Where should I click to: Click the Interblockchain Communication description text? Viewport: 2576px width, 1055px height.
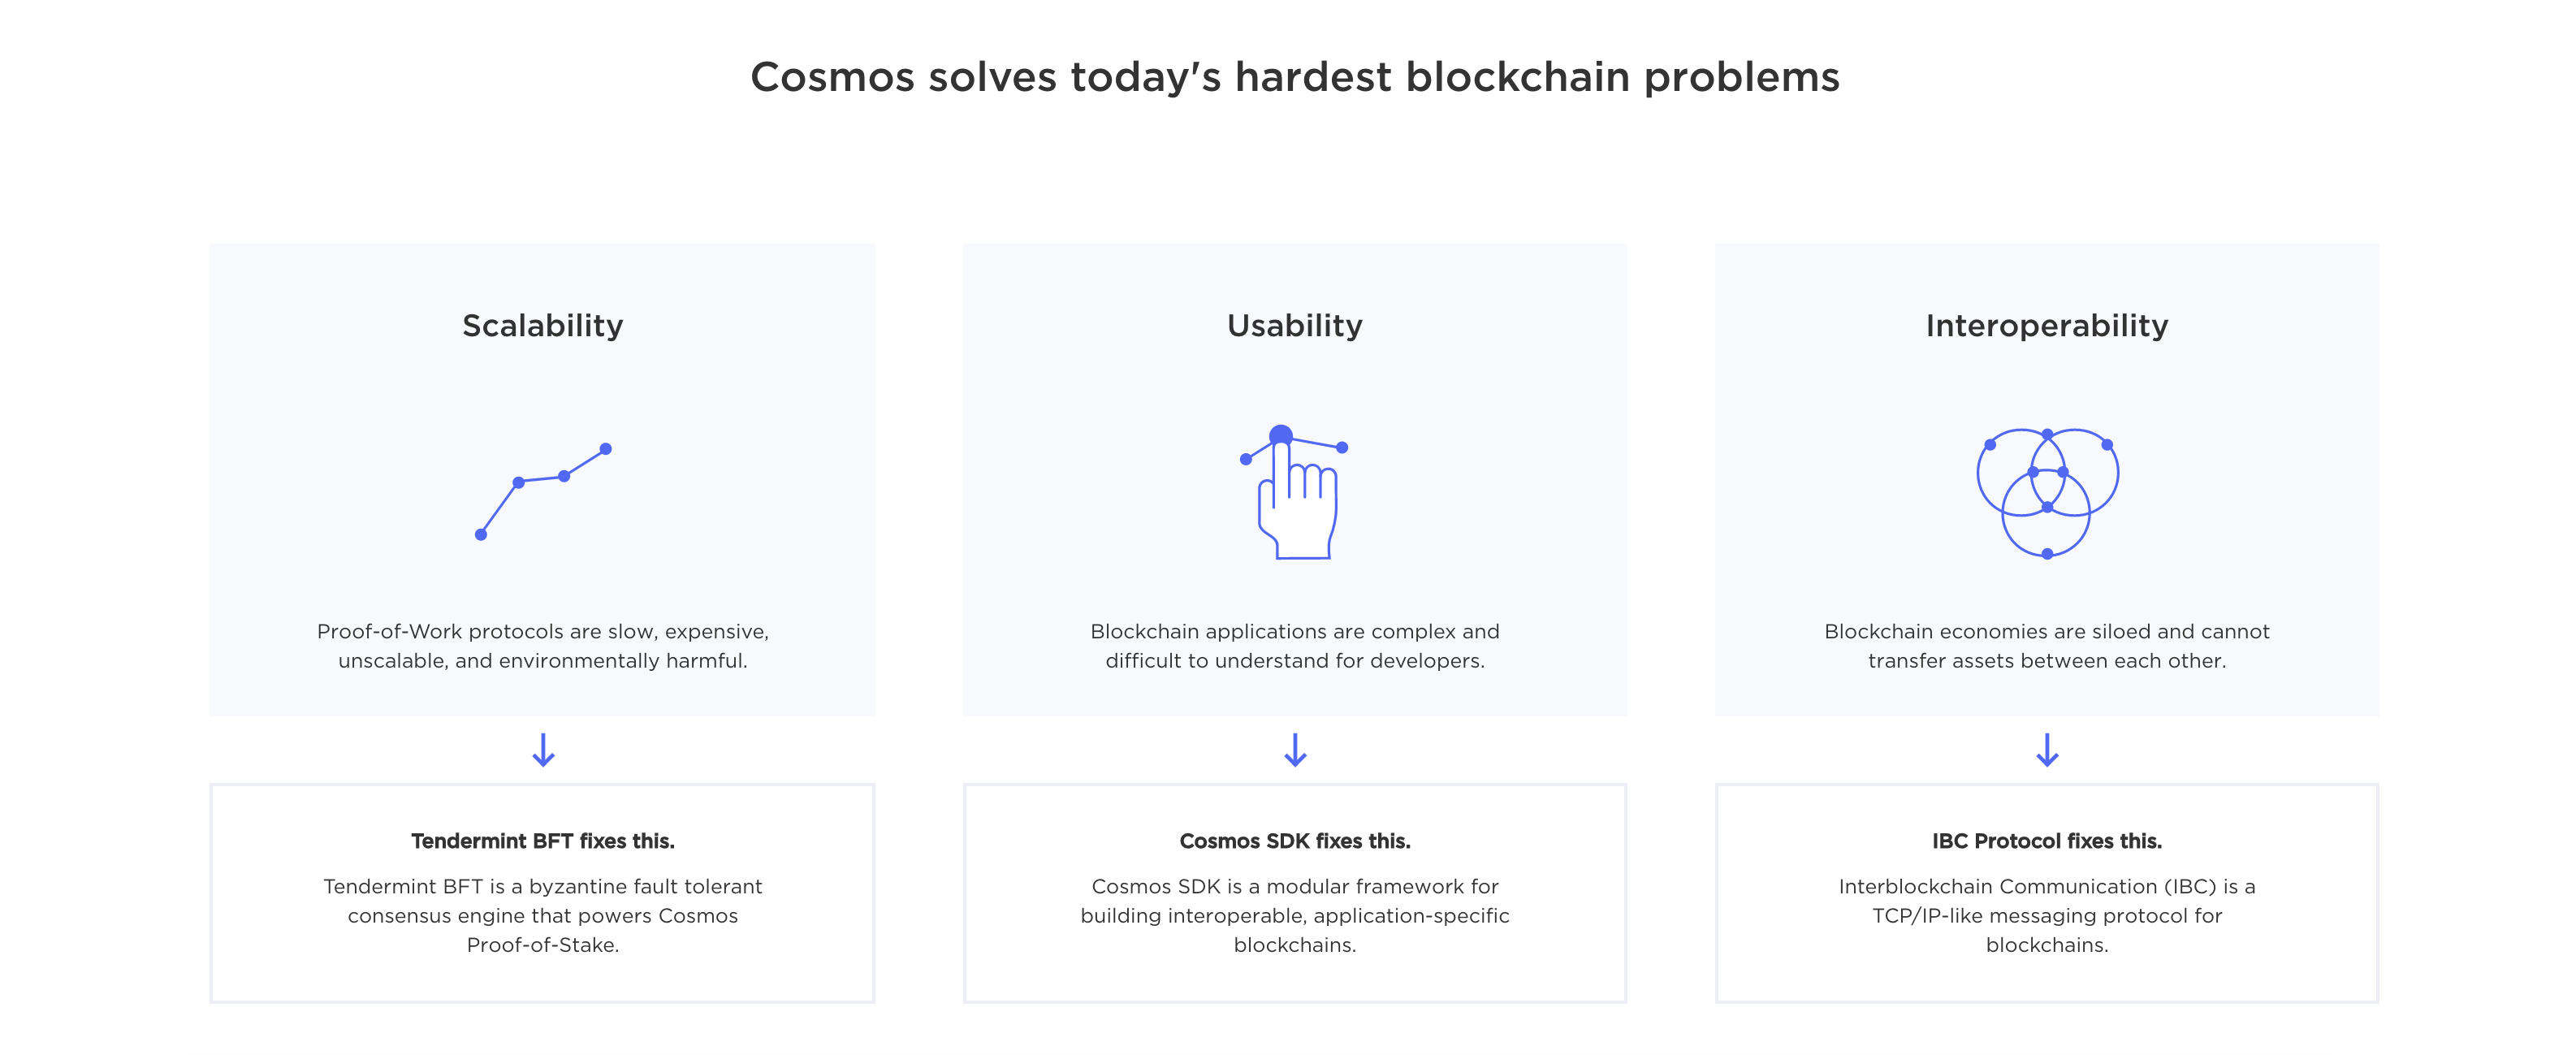pyautogui.click(x=2047, y=915)
